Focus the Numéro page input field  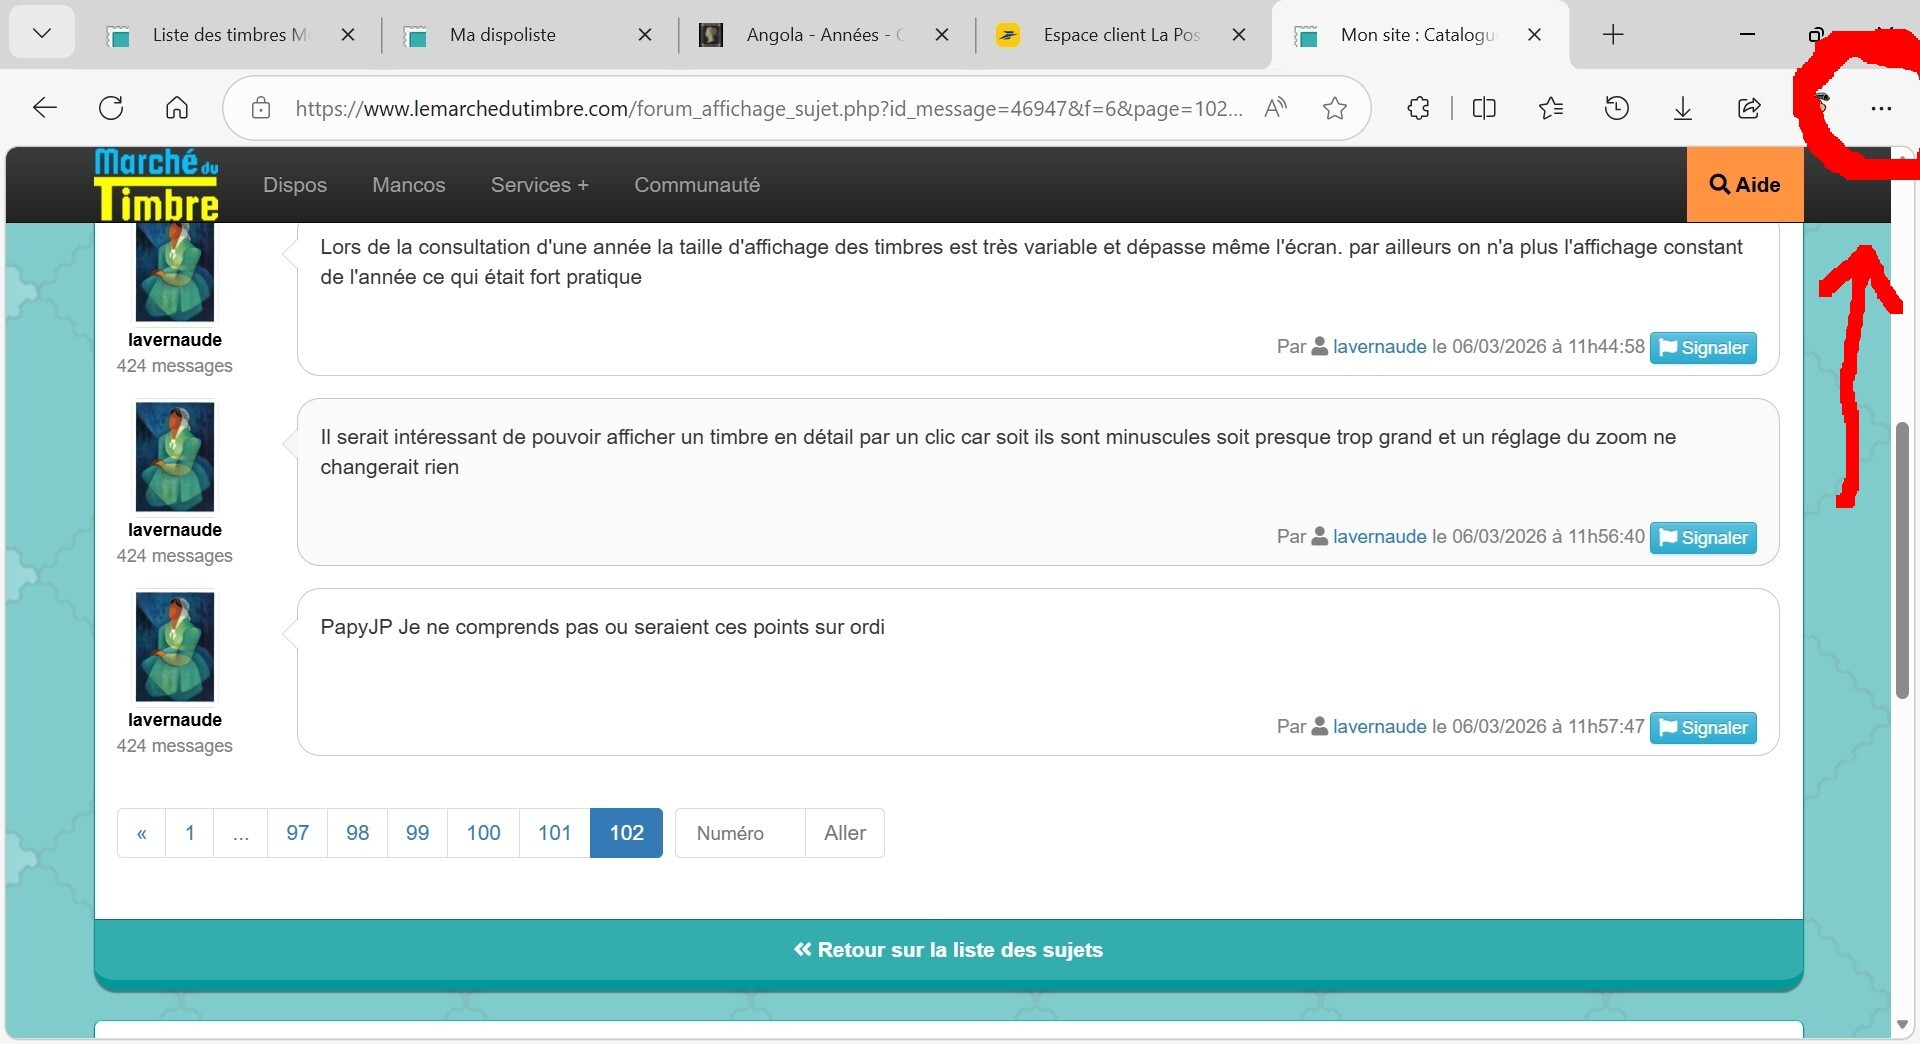(x=740, y=833)
